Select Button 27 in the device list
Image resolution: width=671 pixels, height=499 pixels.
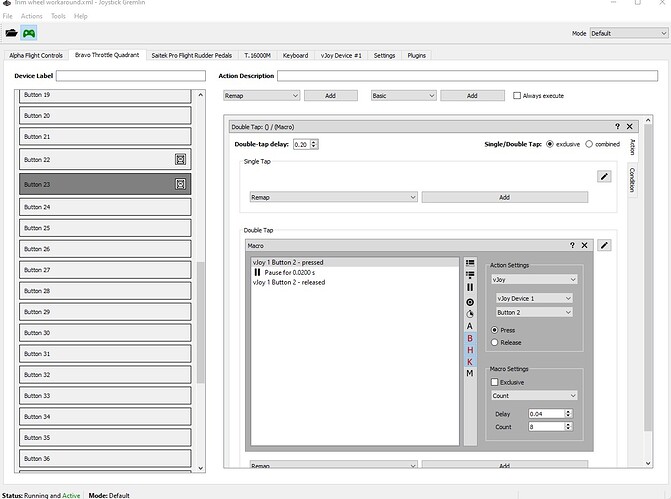(105, 270)
